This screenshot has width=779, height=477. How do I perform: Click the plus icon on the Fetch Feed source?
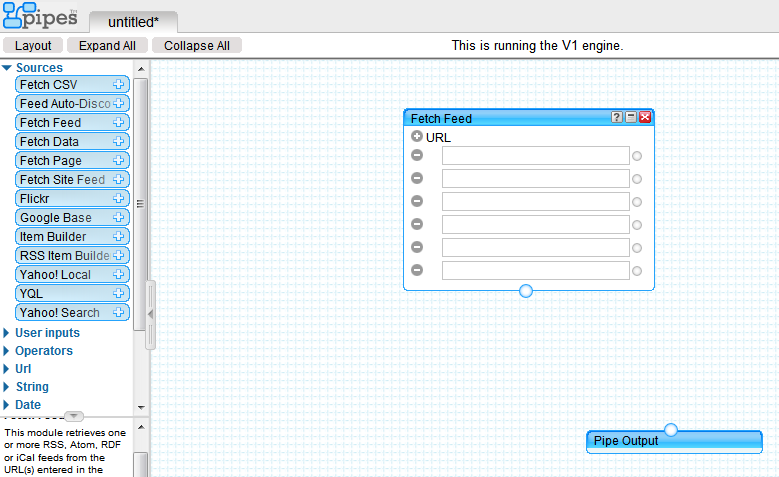click(x=118, y=122)
